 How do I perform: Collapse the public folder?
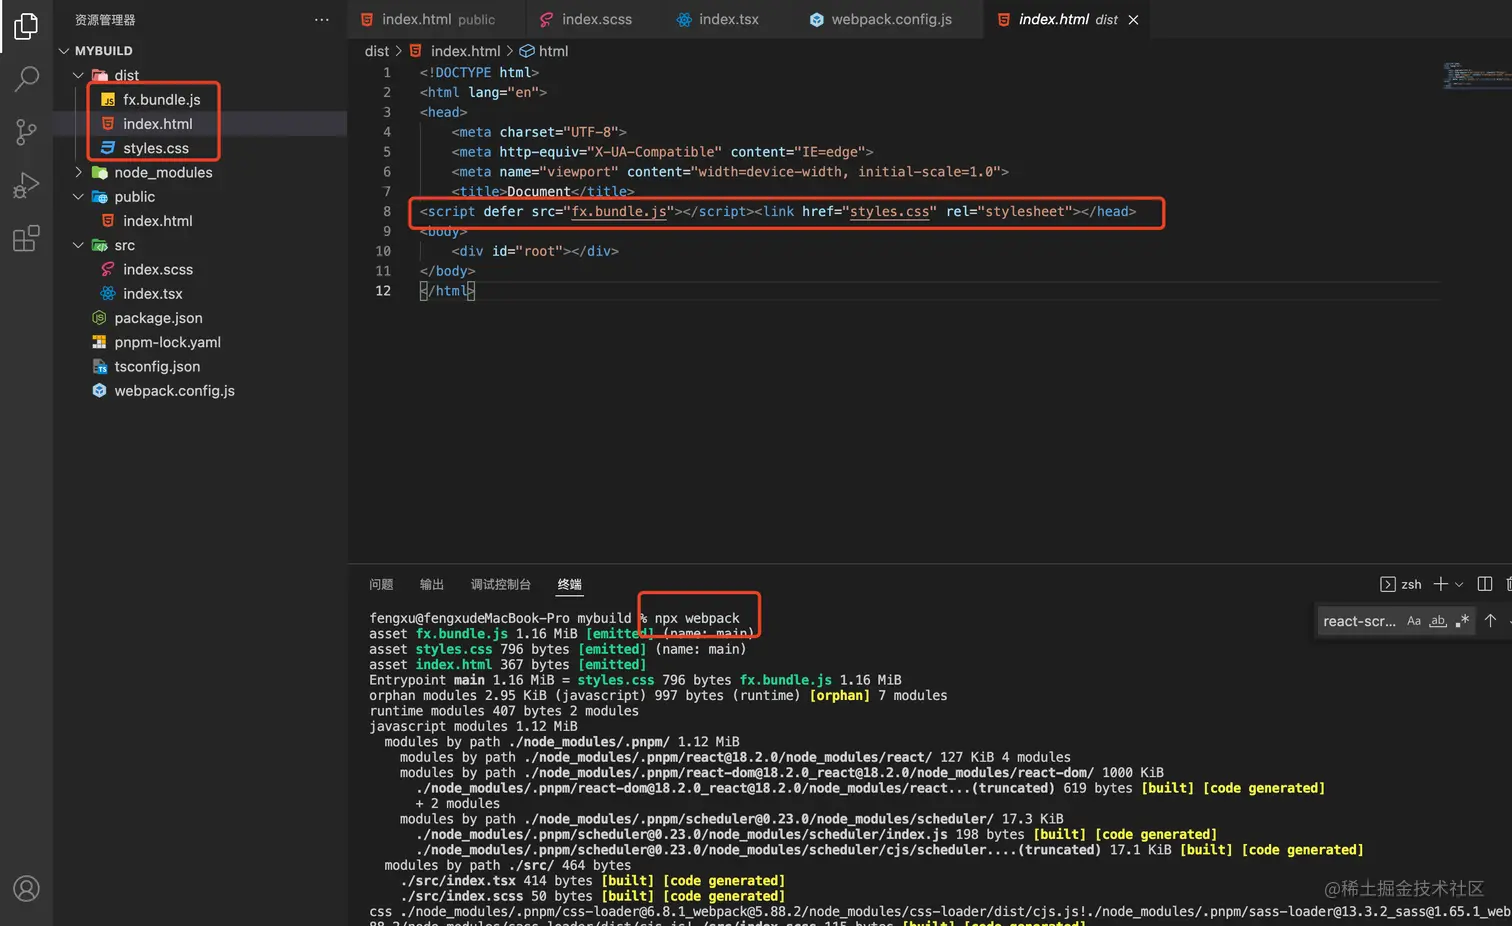click(78, 197)
